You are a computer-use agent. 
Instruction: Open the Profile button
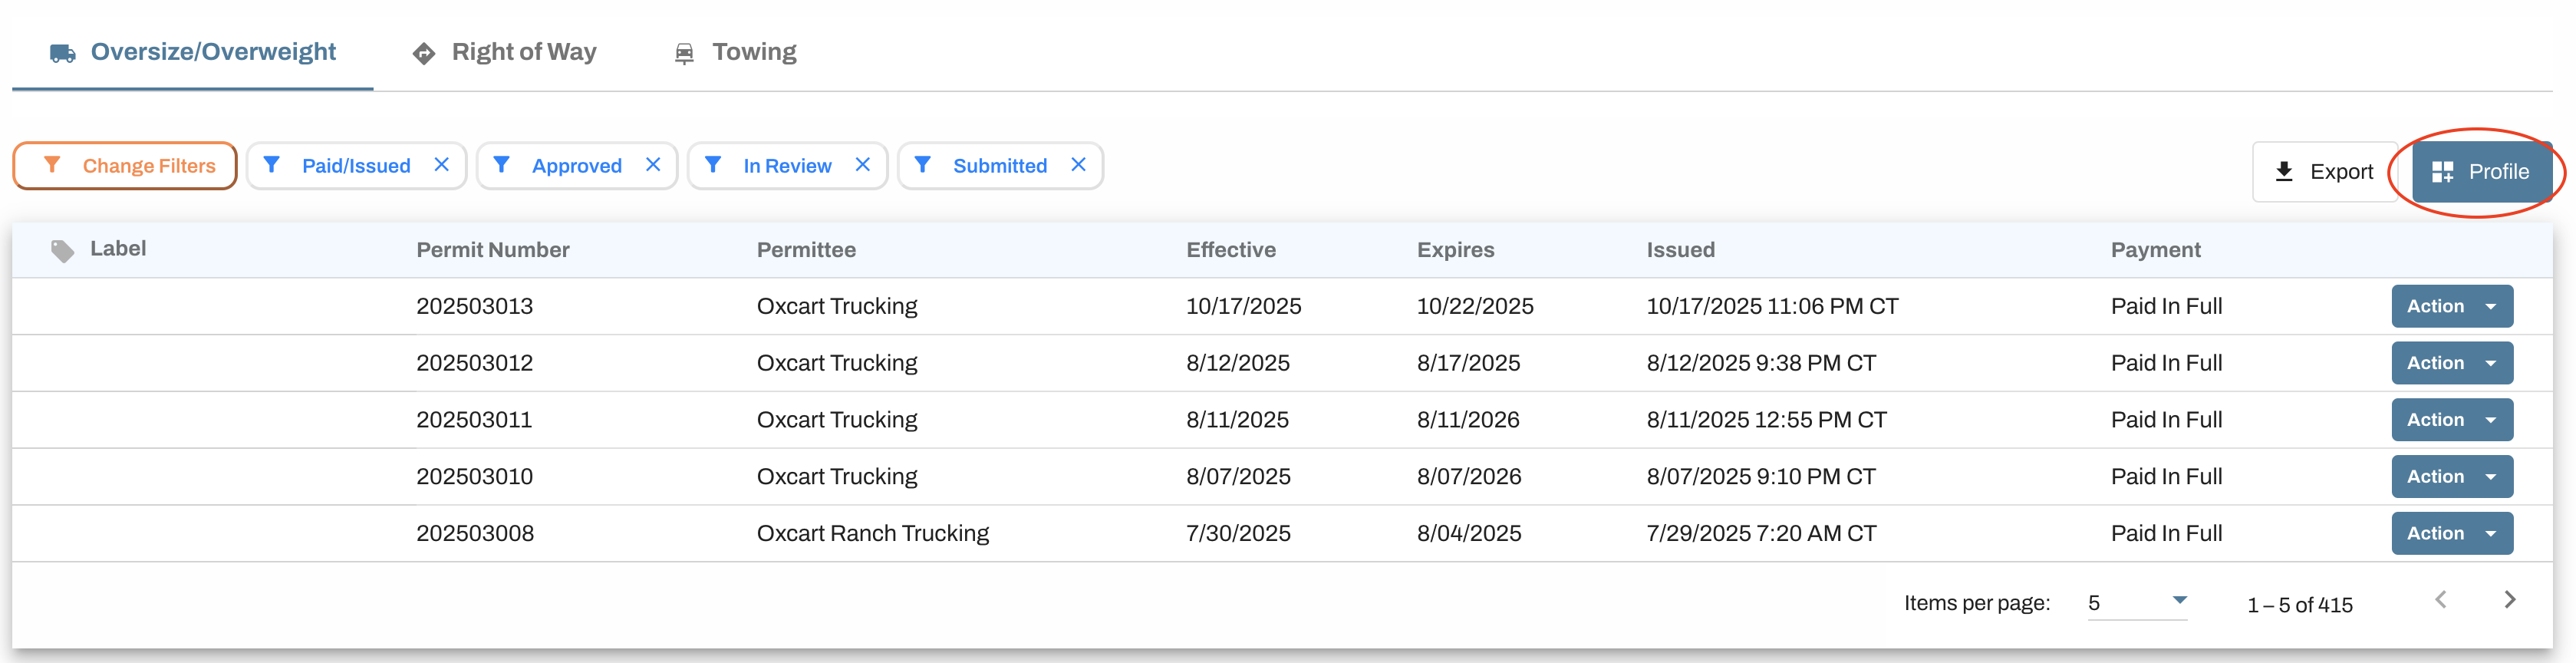pyautogui.click(x=2482, y=172)
